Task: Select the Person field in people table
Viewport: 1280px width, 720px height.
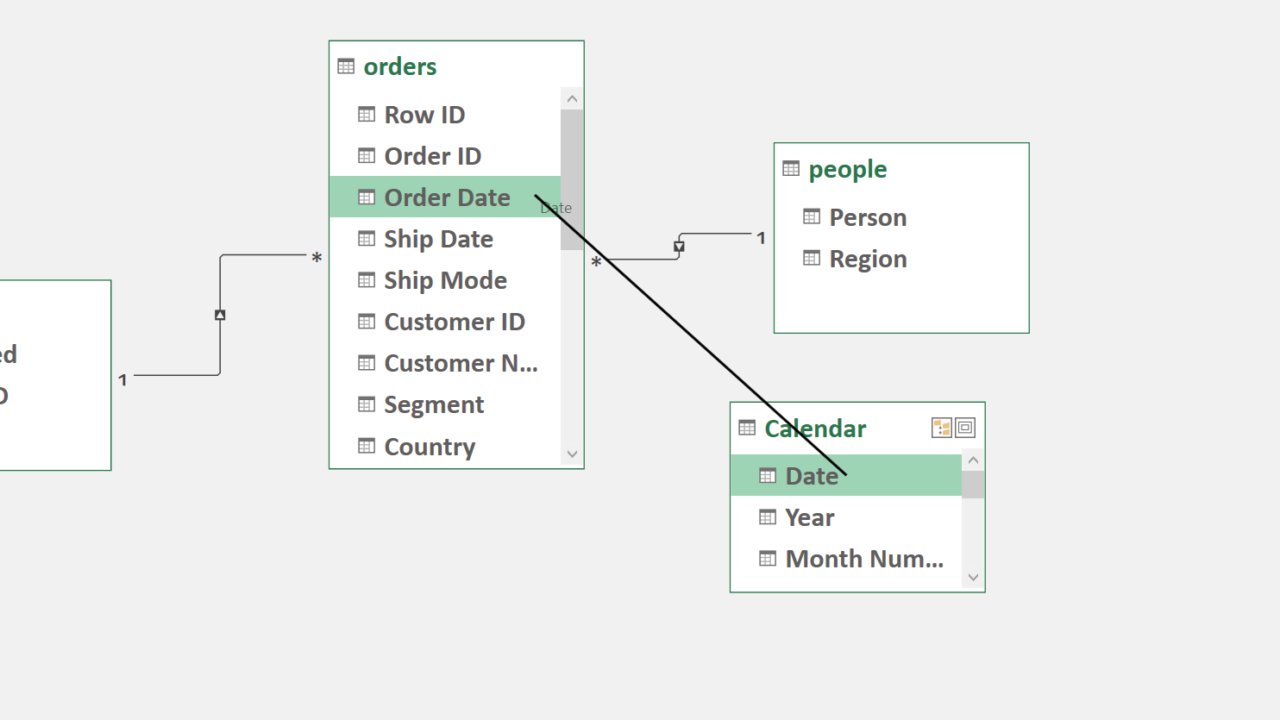Action: [867, 218]
